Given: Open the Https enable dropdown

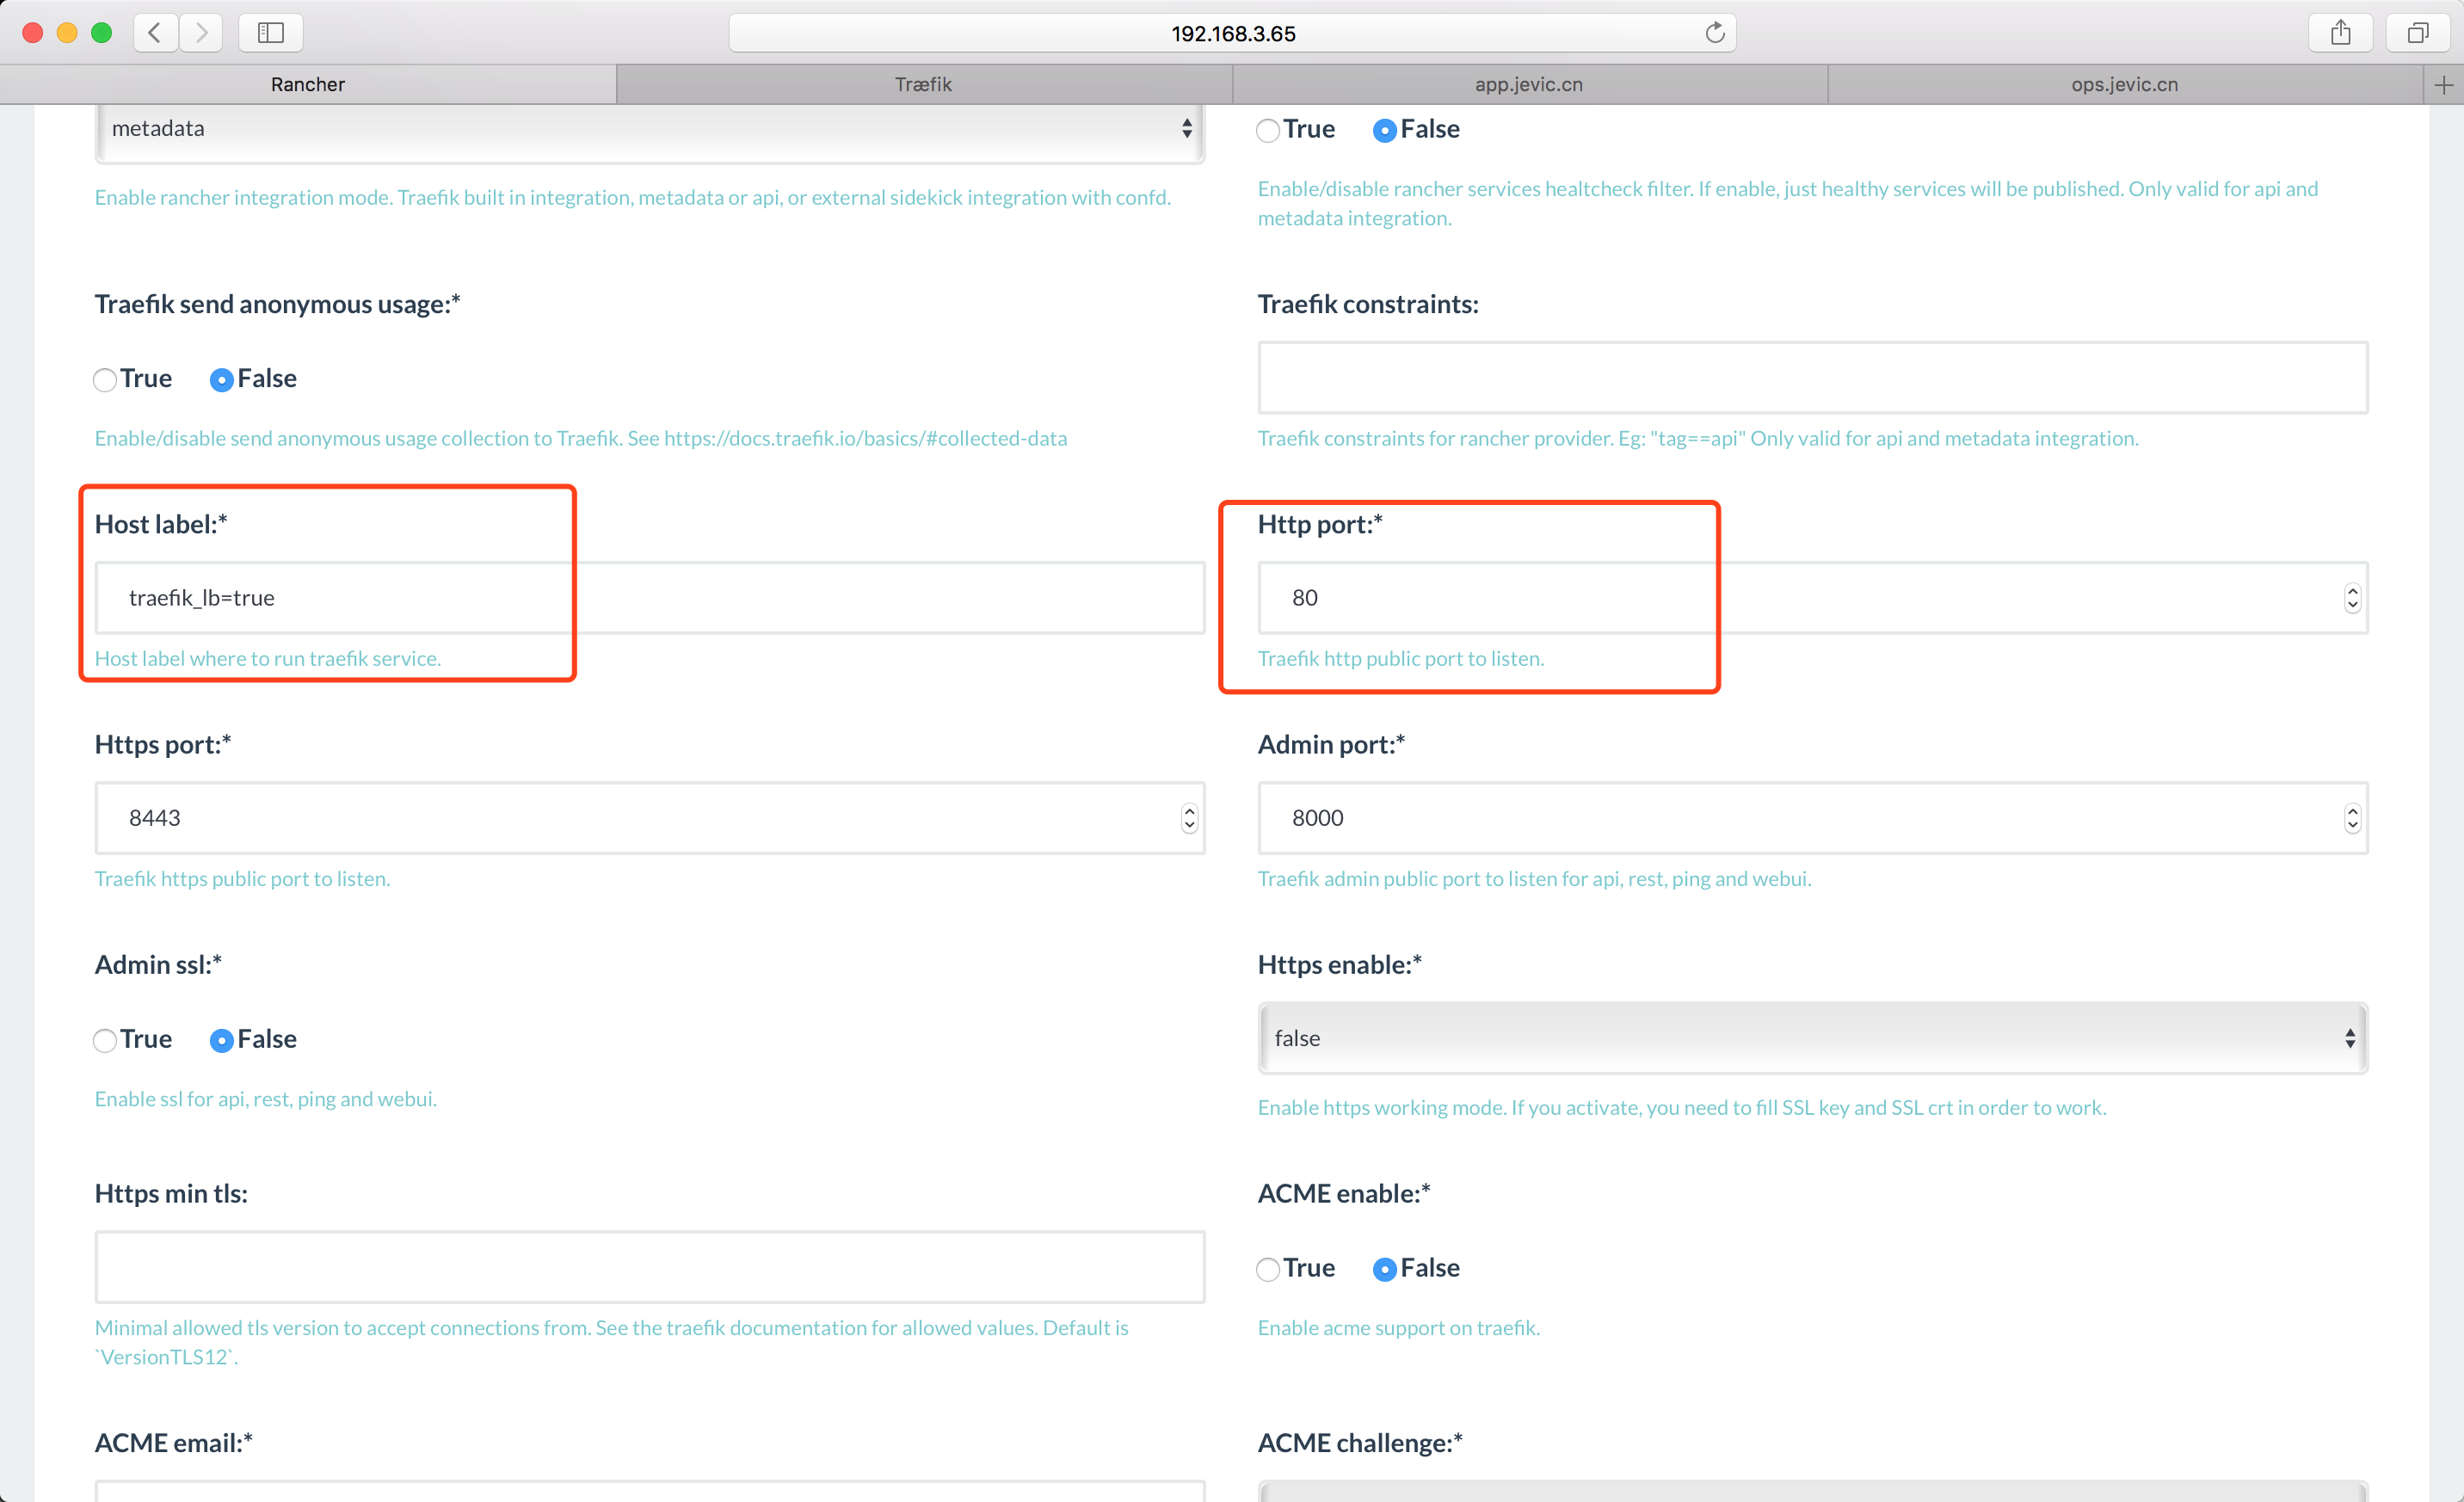Looking at the screenshot, I should (x=1812, y=1038).
